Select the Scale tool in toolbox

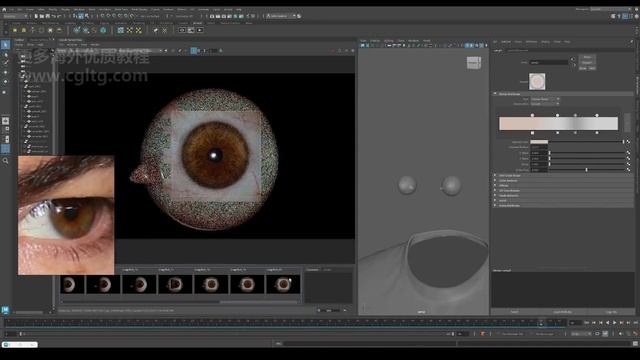[5, 92]
